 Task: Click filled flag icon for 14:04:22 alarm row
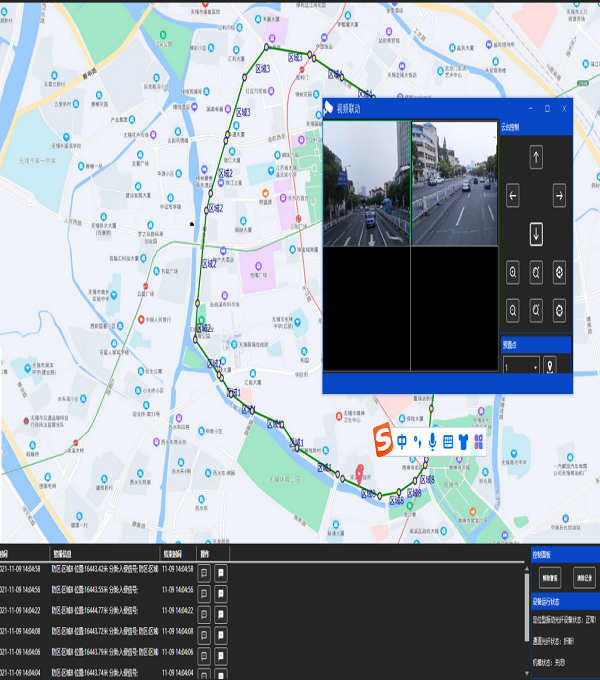(221, 615)
